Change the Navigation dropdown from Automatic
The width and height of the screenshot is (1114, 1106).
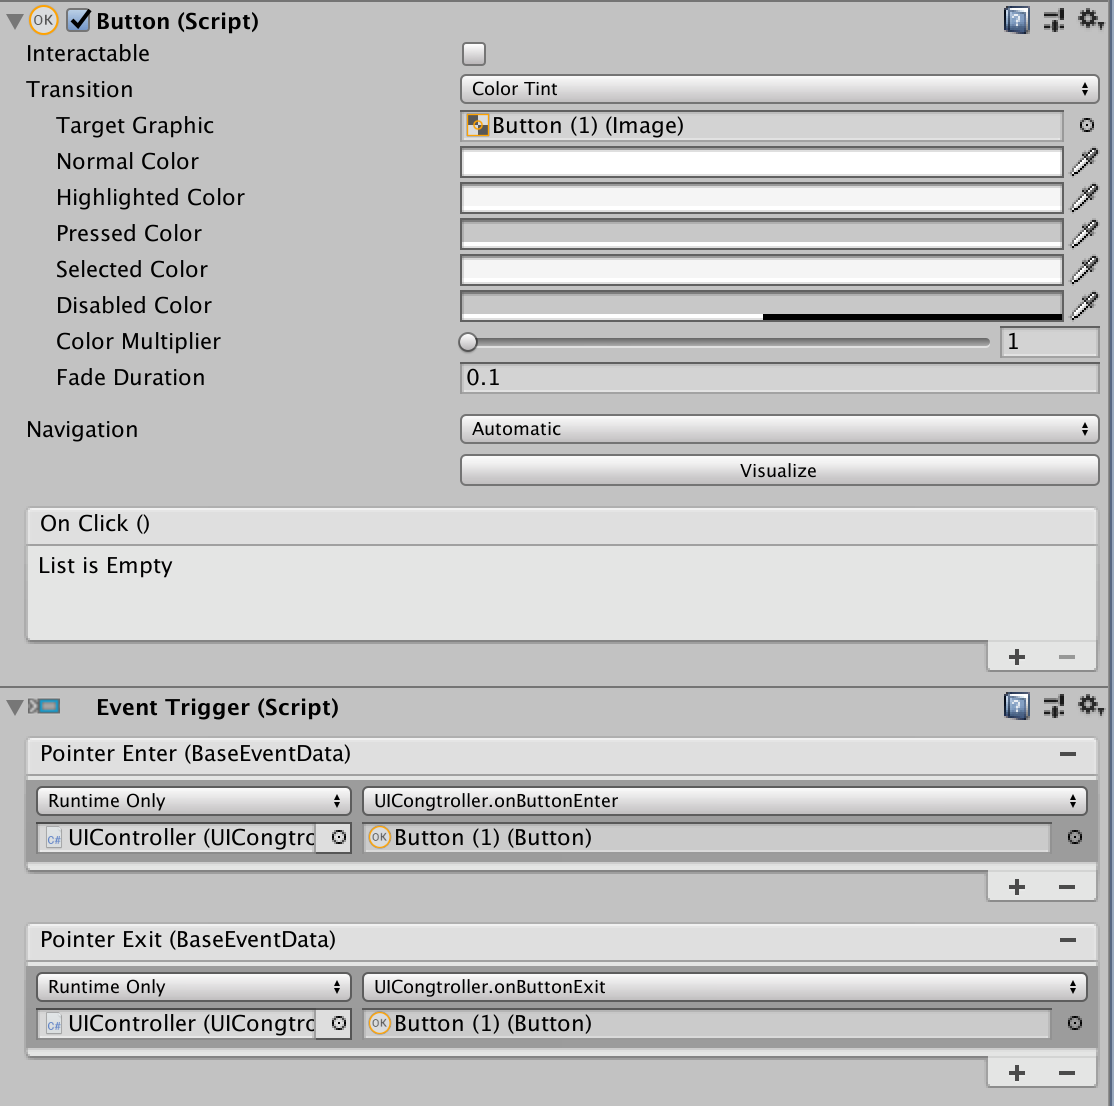click(x=779, y=428)
